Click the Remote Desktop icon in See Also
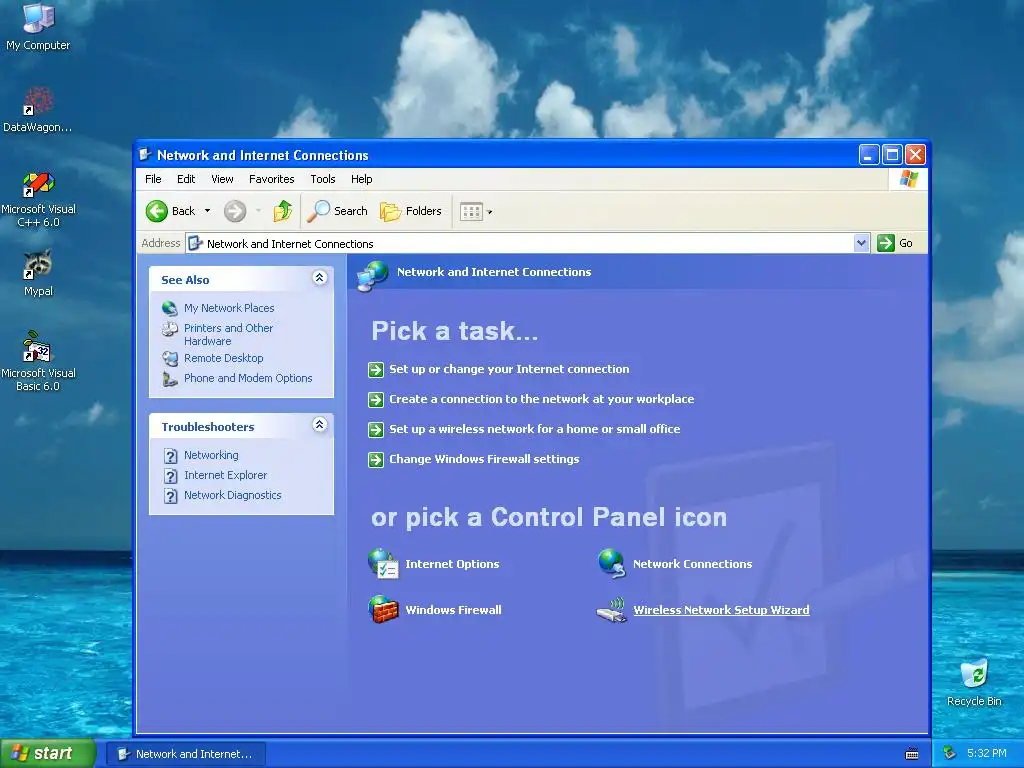The image size is (1024, 768). (x=170, y=359)
